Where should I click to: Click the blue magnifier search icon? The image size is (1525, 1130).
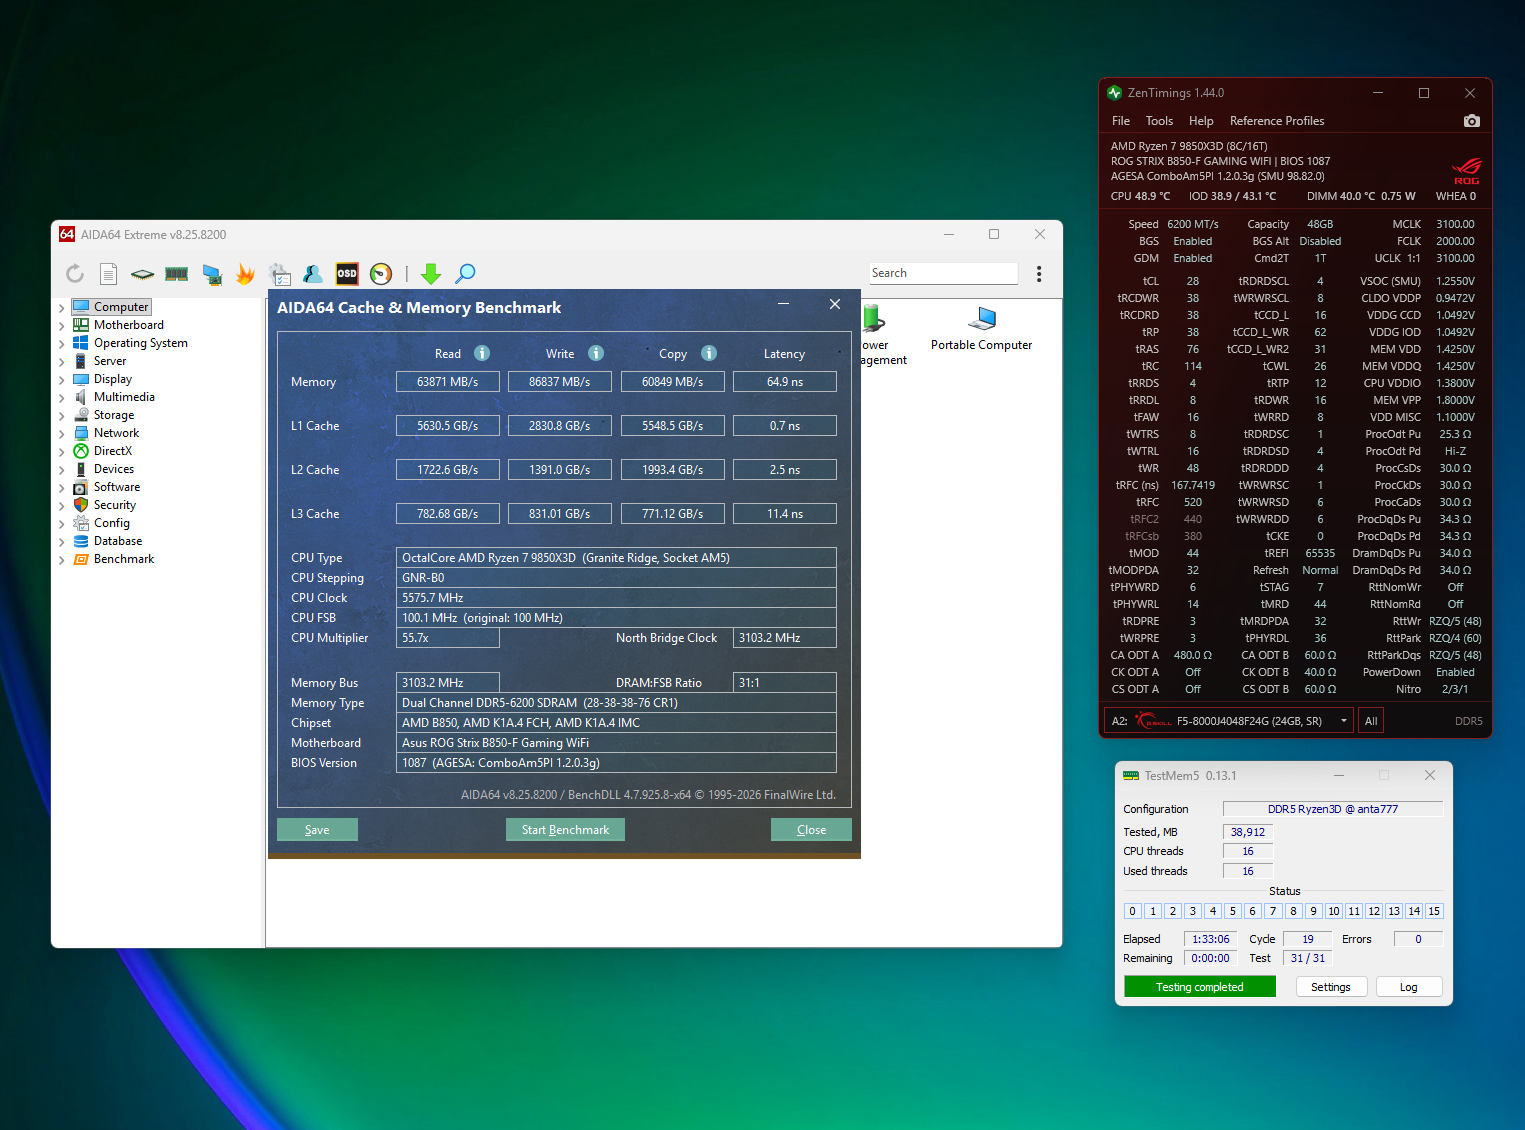click(465, 273)
